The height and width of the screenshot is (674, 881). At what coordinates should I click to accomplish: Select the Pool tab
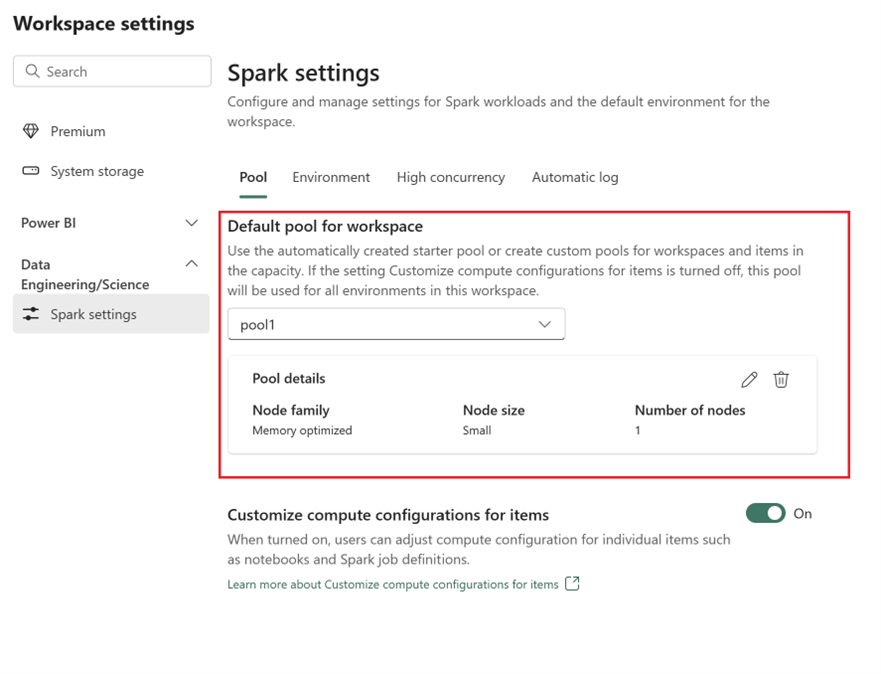(253, 177)
